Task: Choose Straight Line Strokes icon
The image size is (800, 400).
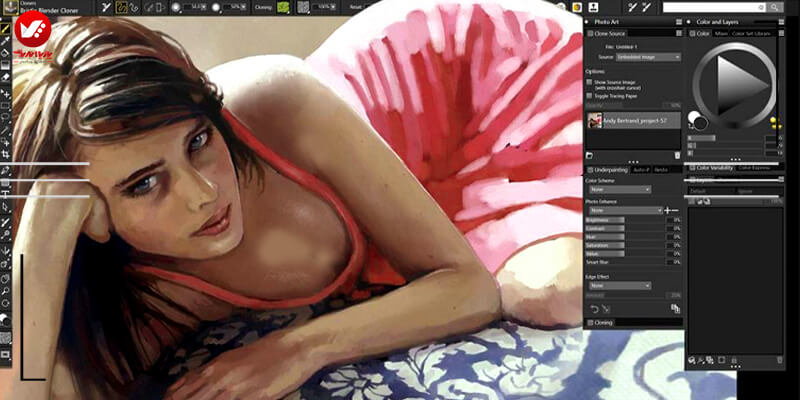Action: [x=134, y=7]
